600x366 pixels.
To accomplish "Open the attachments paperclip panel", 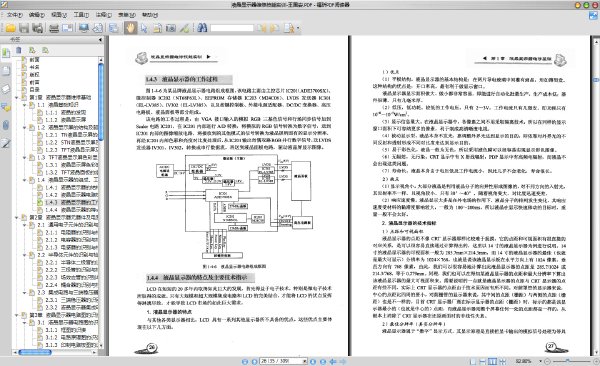I will (6, 125).
